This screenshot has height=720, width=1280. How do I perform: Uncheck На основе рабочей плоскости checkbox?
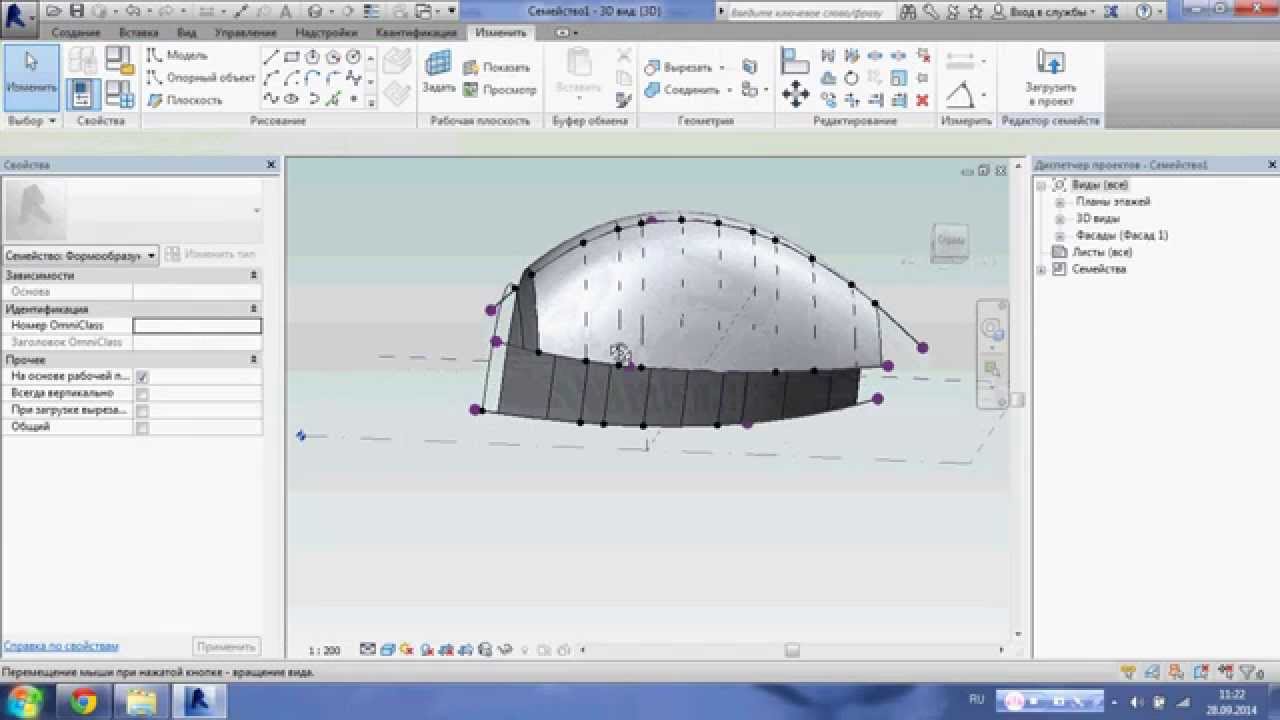coord(142,377)
